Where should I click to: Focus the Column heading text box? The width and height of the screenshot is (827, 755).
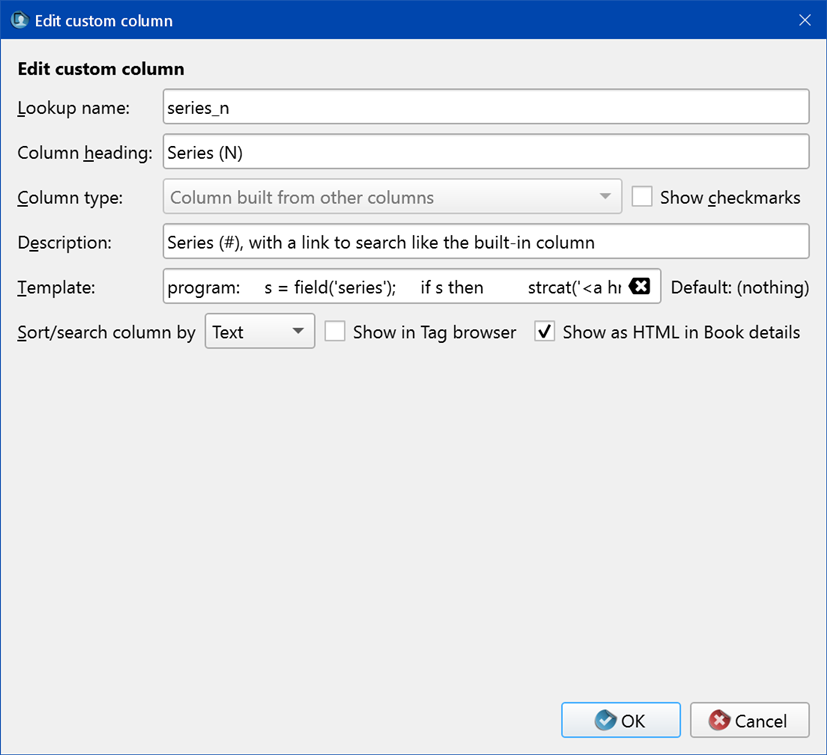click(x=485, y=152)
